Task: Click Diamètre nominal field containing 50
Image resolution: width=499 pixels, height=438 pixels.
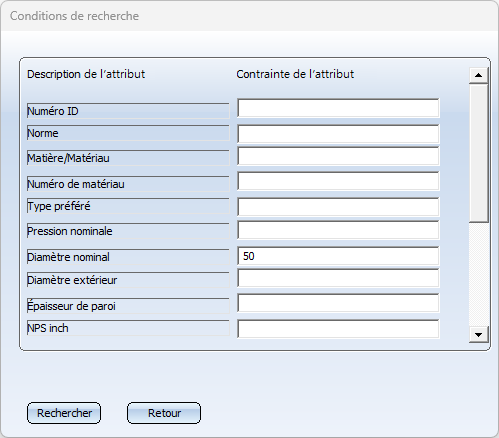Action: click(338, 256)
